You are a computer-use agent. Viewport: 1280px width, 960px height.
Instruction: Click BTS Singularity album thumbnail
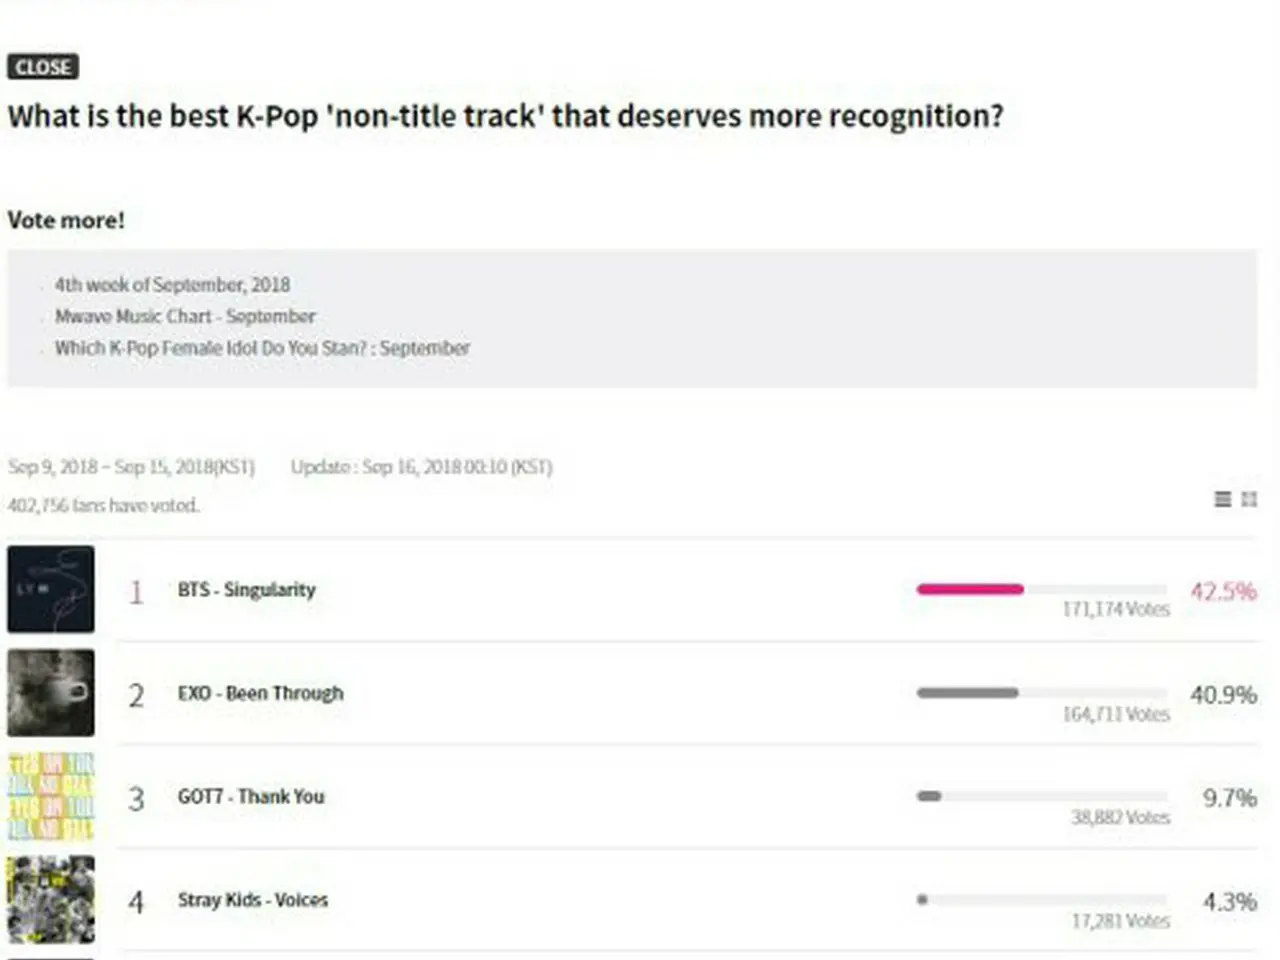[x=51, y=589]
